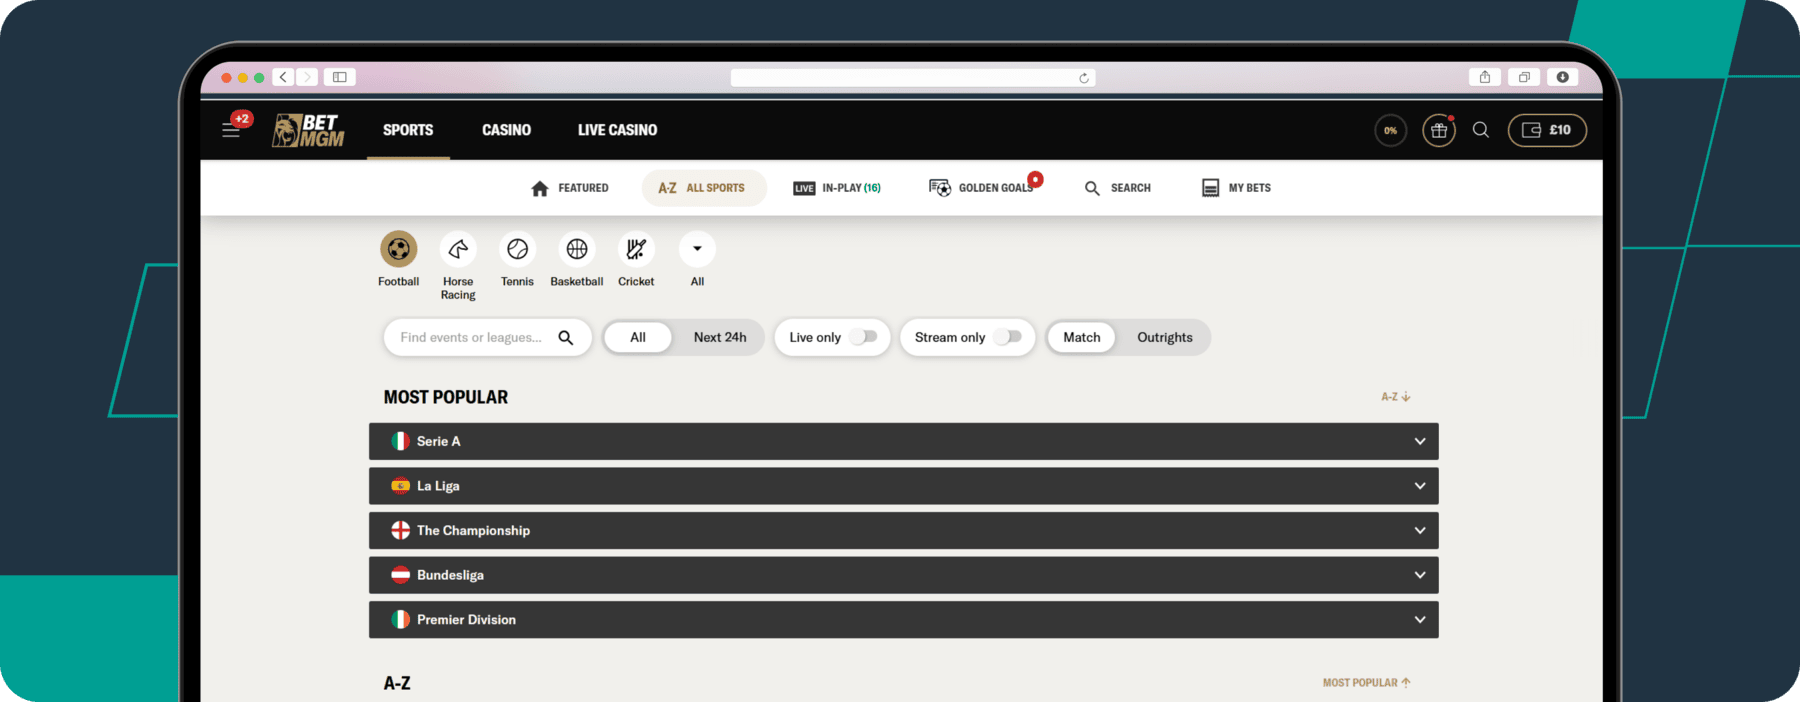This screenshot has width=1800, height=702.
Task: Click the Ireland flag beside Premier Division
Action: pyautogui.click(x=401, y=620)
